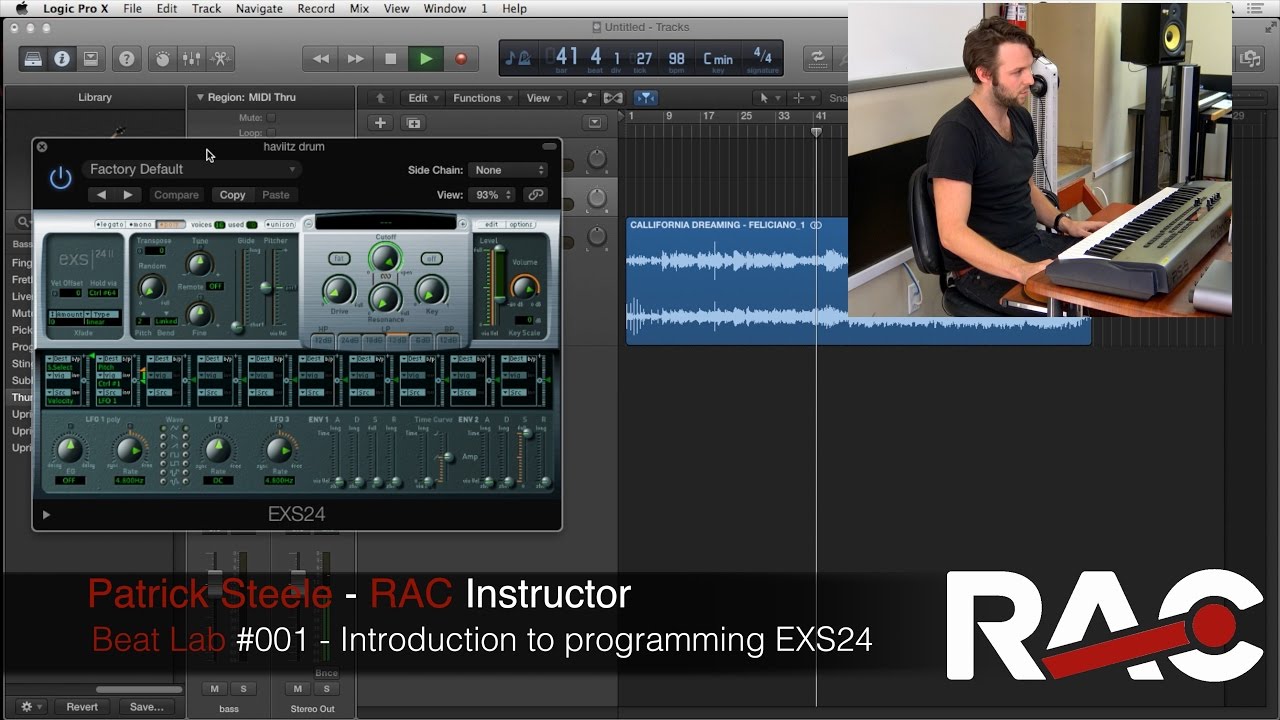Click the EXS24 Volume knob
The image size is (1280, 720).
[524, 289]
